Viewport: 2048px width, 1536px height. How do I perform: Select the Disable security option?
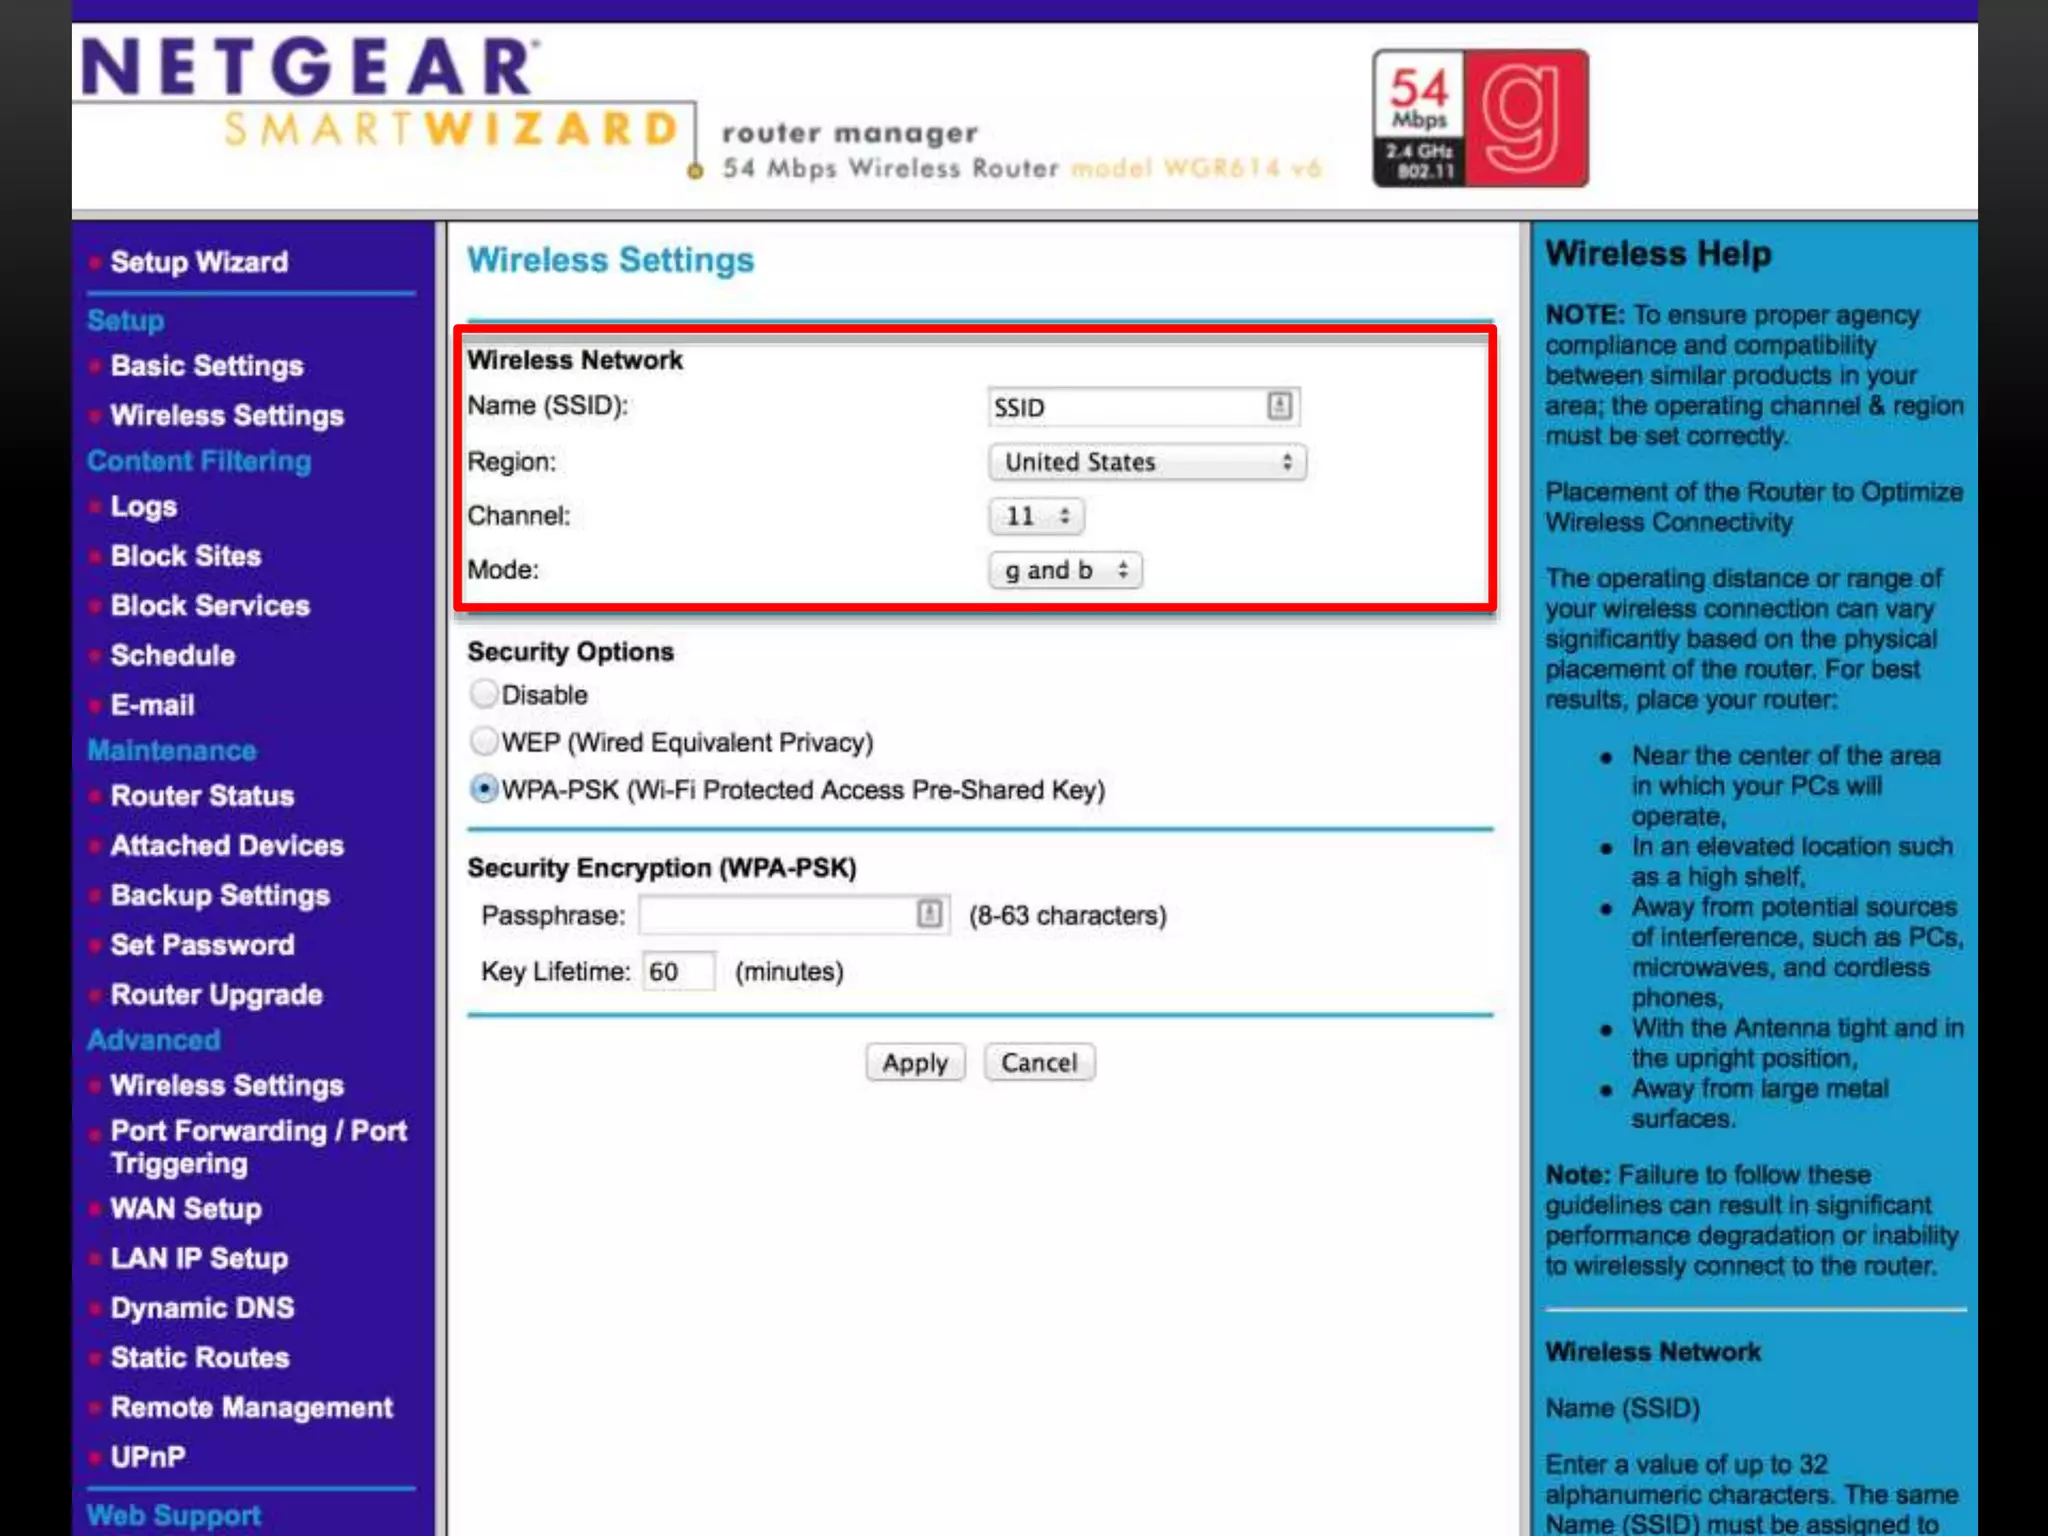[x=484, y=694]
